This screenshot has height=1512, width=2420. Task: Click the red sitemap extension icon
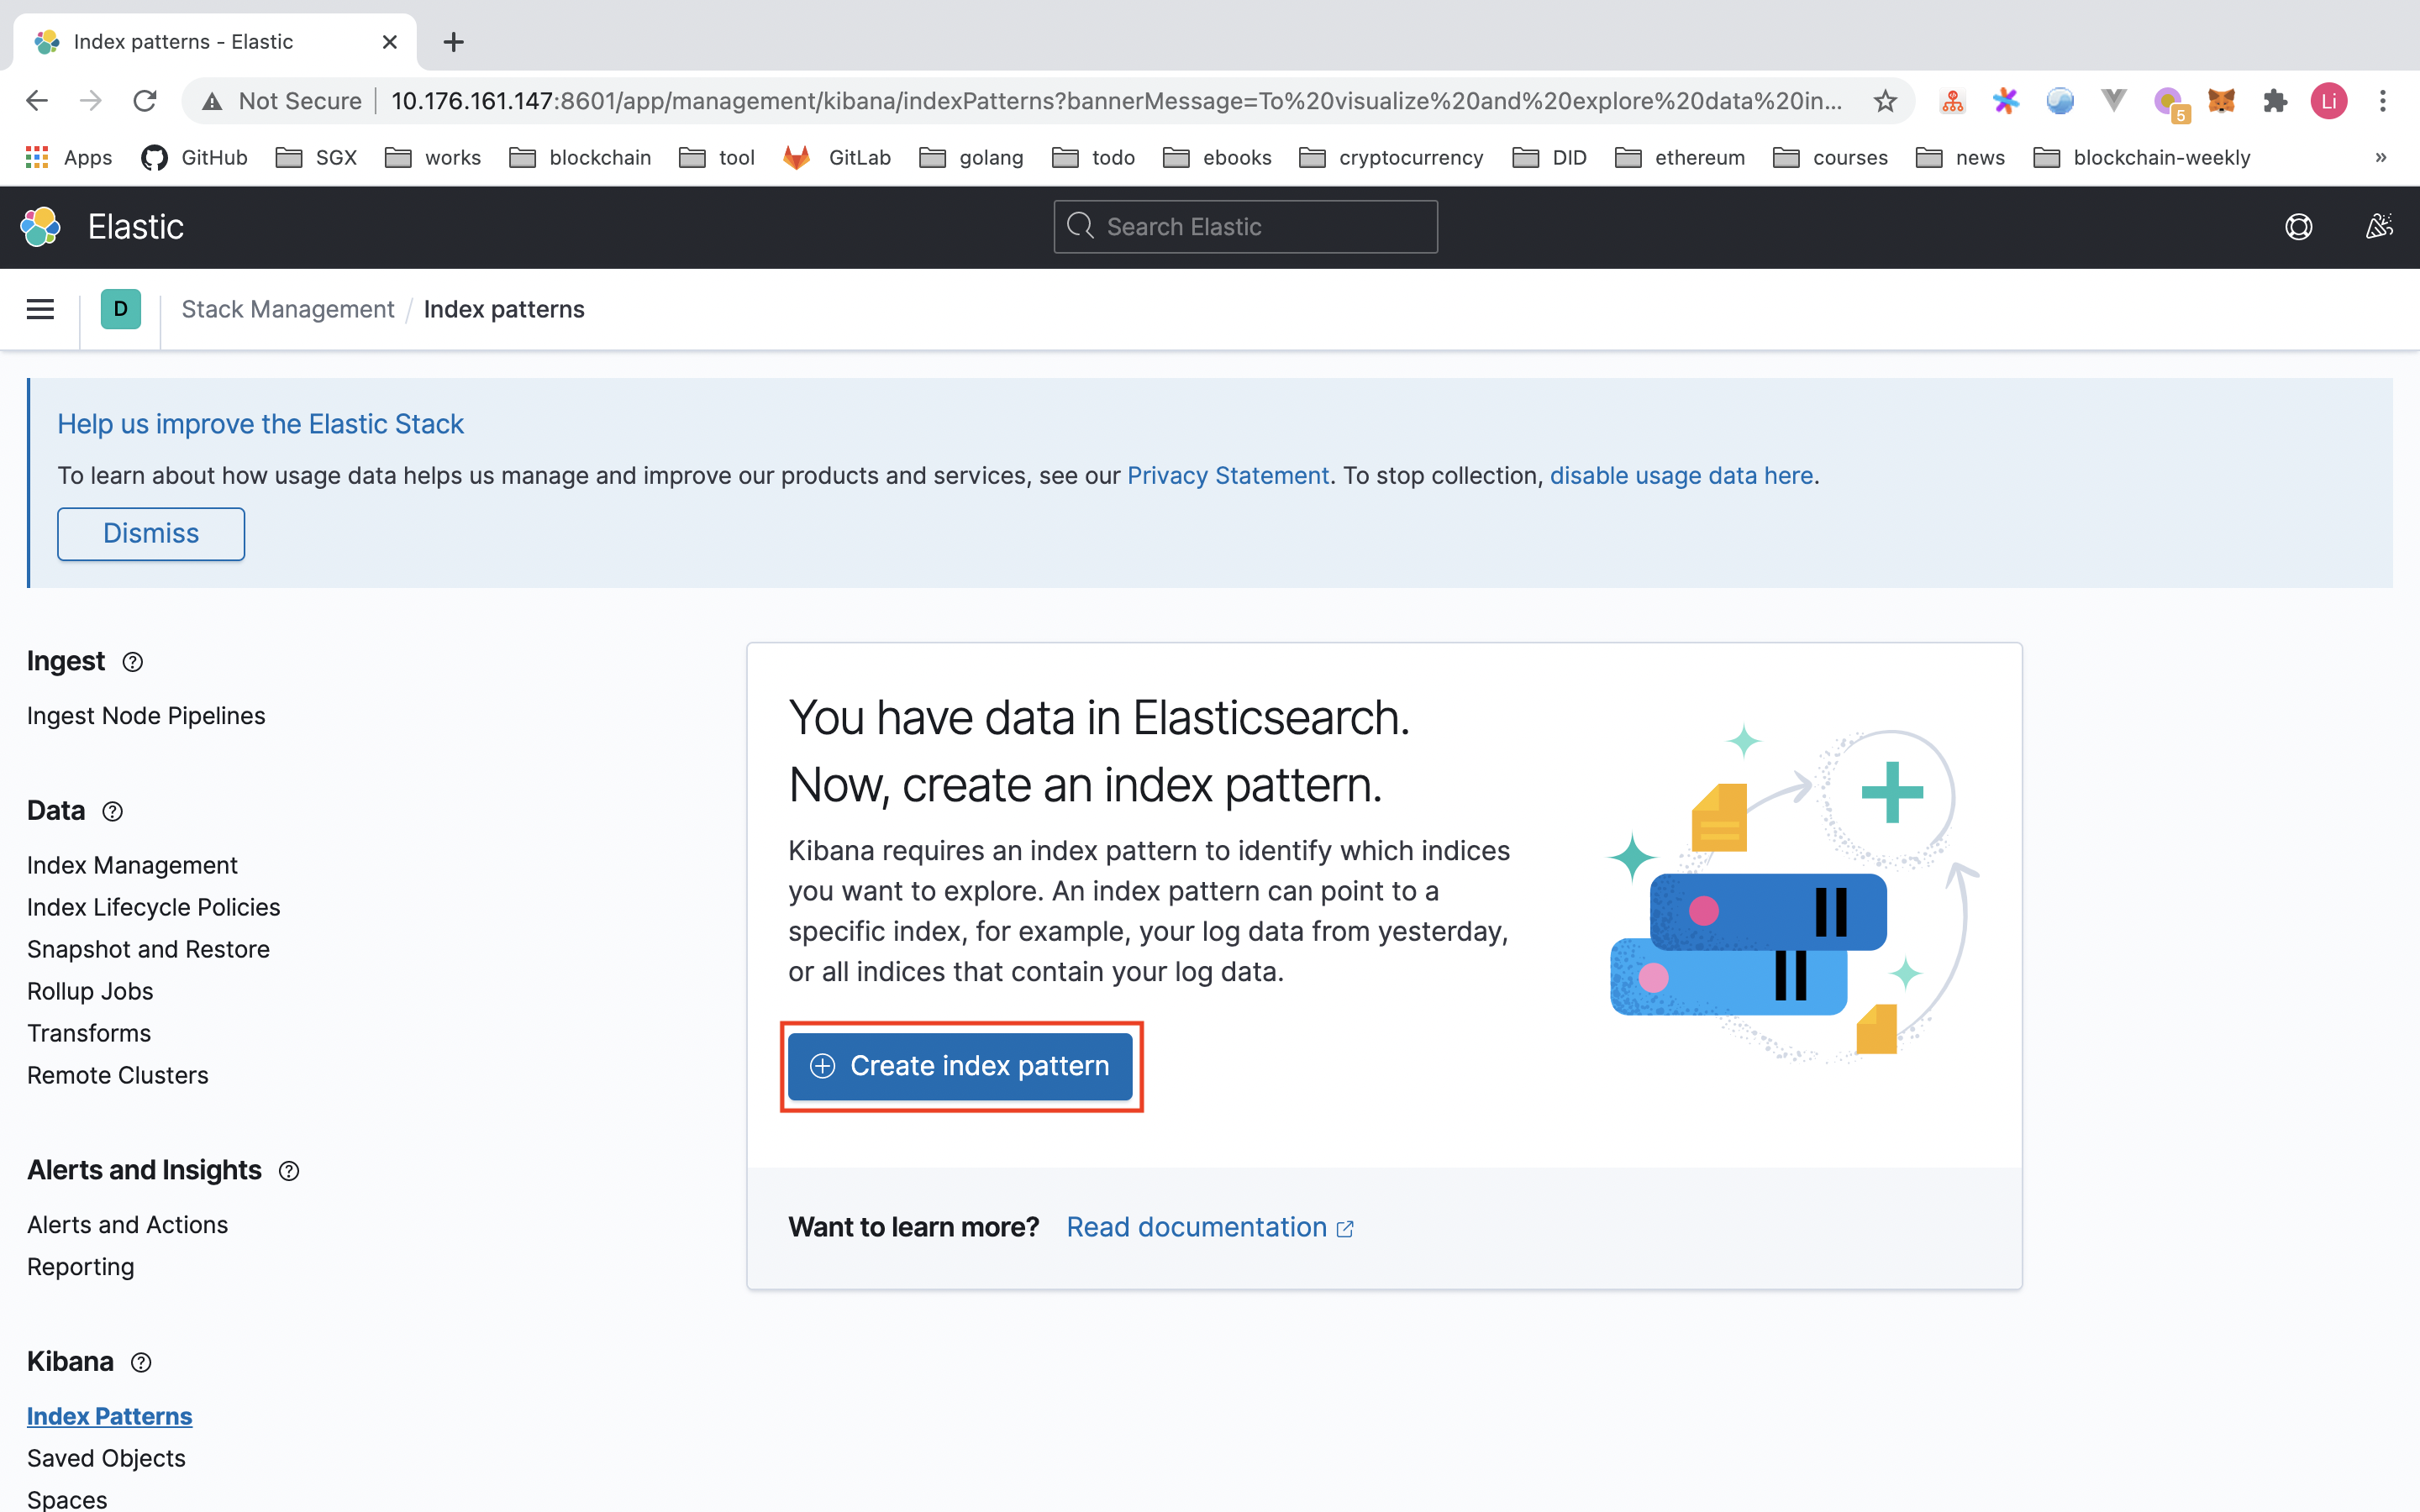pyautogui.click(x=1952, y=101)
